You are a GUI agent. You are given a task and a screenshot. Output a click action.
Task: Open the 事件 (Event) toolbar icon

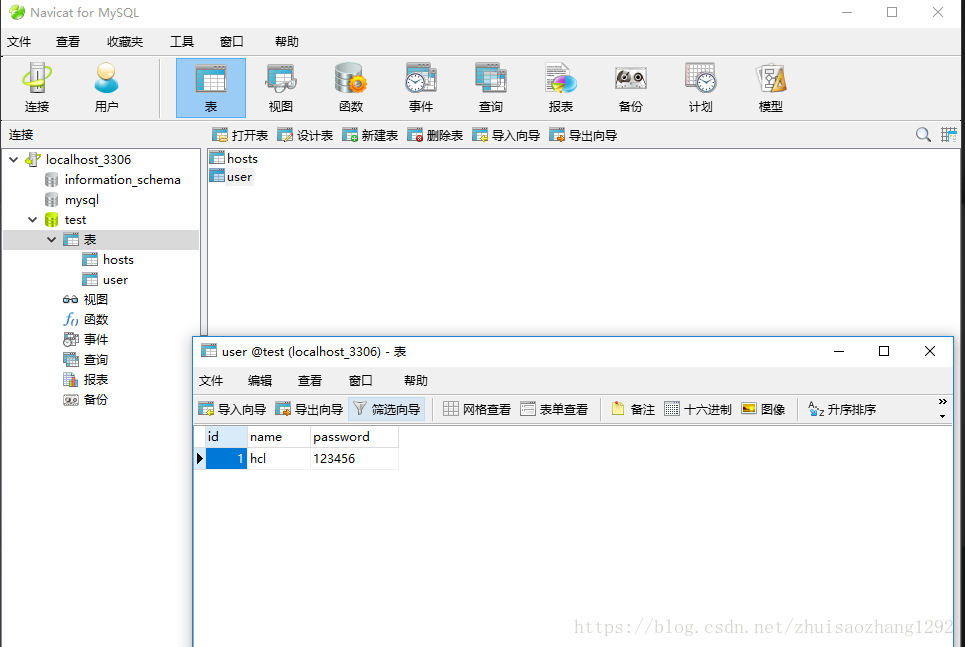pyautogui.click(x=421, y=87)
